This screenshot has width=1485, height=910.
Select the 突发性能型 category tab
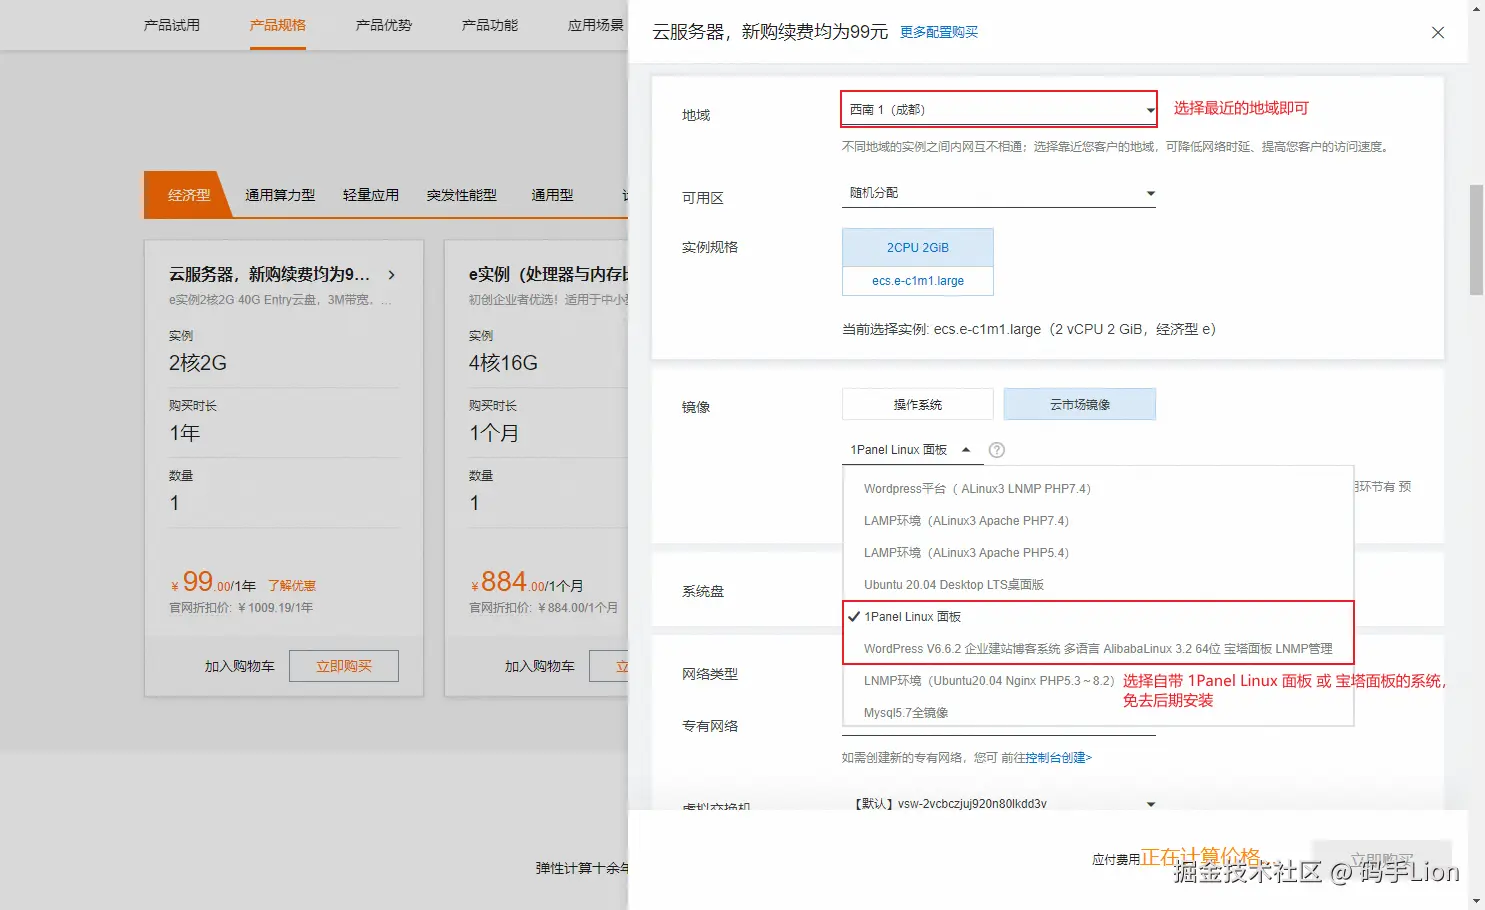pyautogui.click(x=462, y=195)
